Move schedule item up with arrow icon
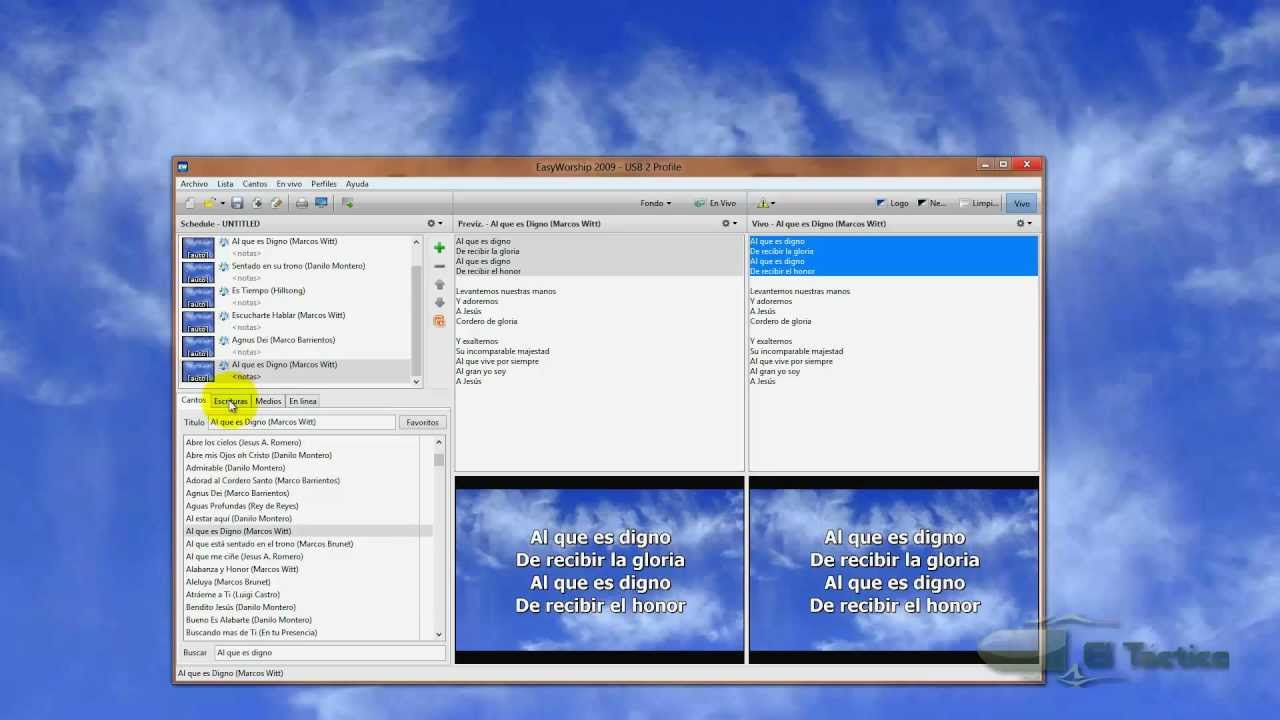The width and height of the screenshot is (1280, 720). click(439, 285)
